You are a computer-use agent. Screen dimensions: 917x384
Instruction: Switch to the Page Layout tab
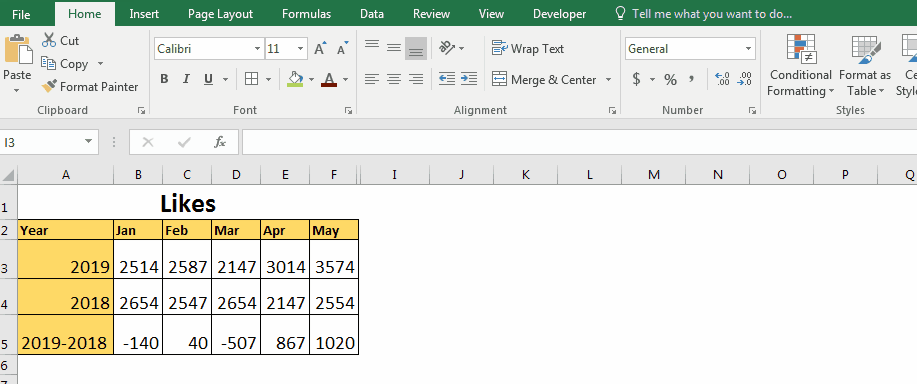220,13
